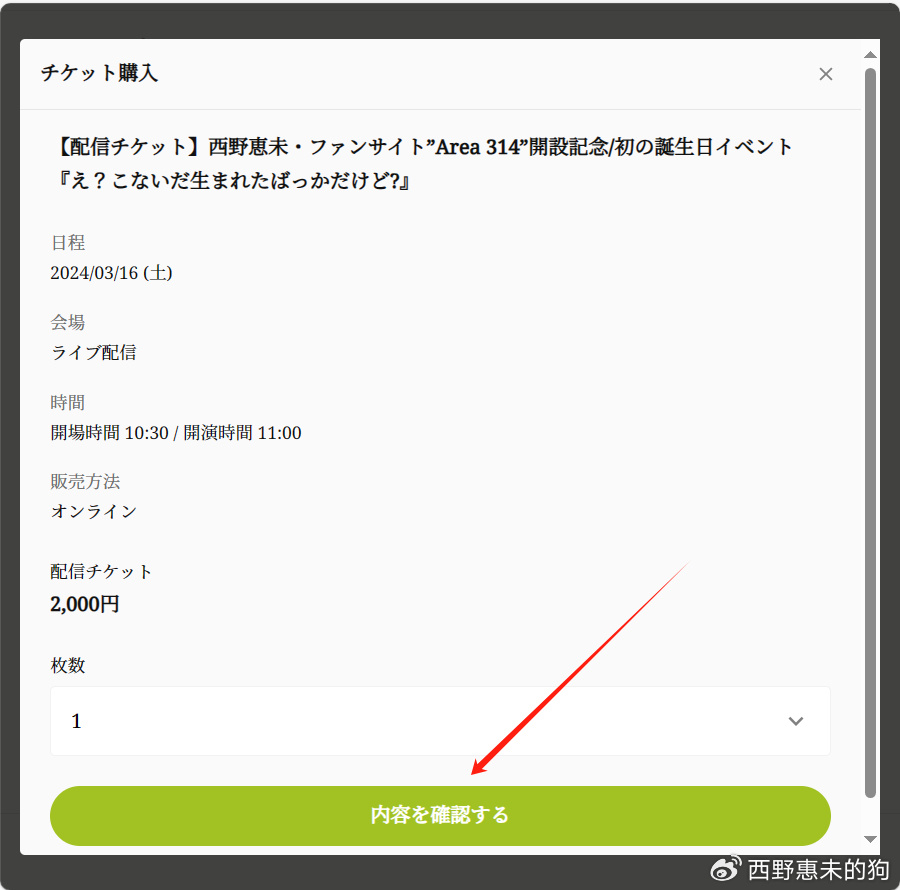Image resolution: width=900 pixels, height=890 pixels.
Task: Click the selected value 1 in quantity box
Action: point(76,721)
